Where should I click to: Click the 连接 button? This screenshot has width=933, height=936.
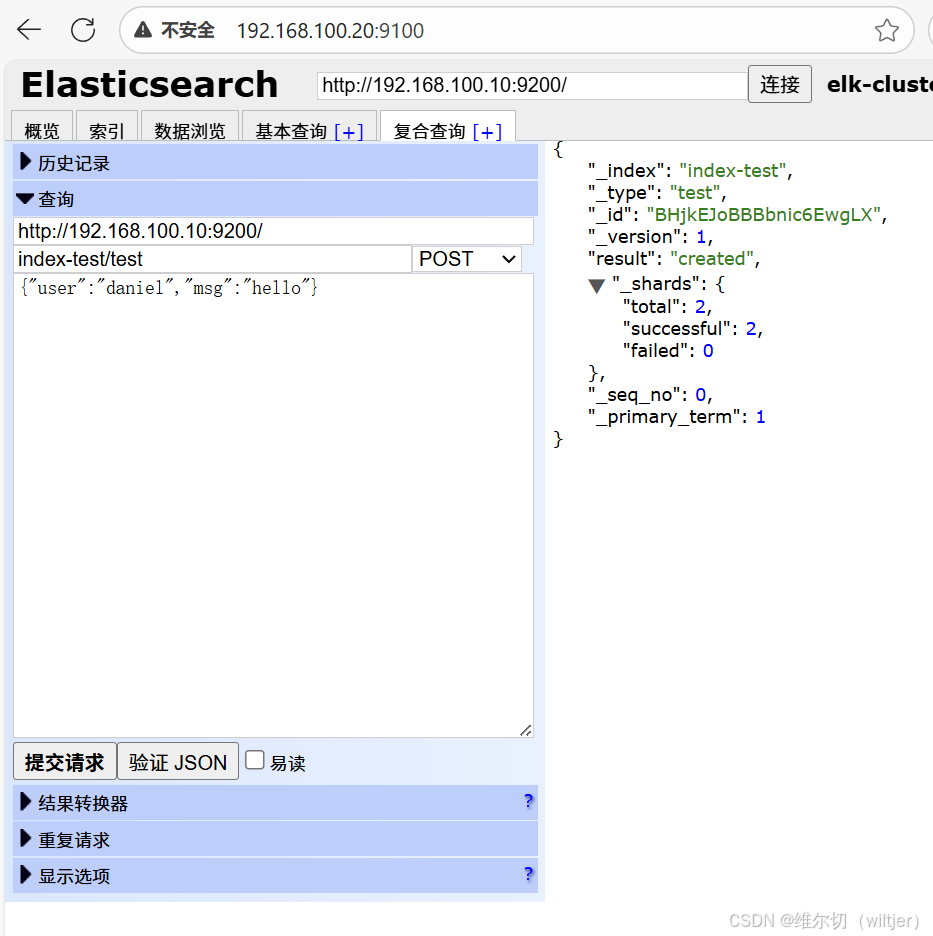pos(780,84)
